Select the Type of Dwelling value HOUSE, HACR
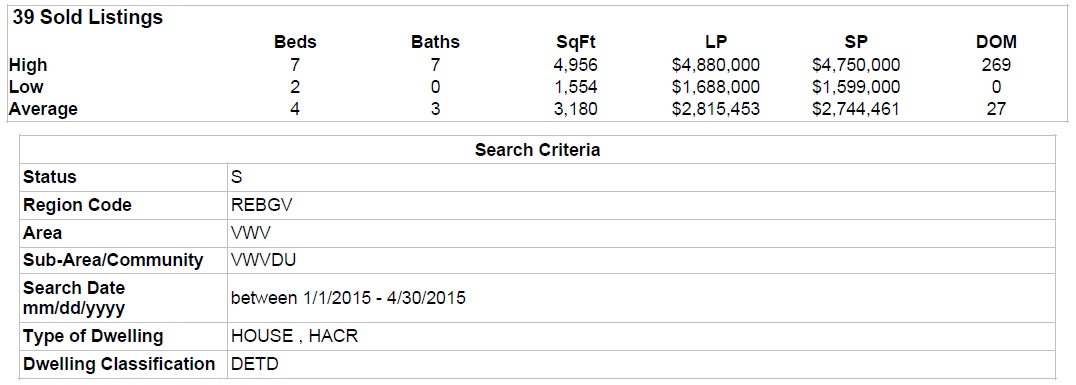 (295, 336)
